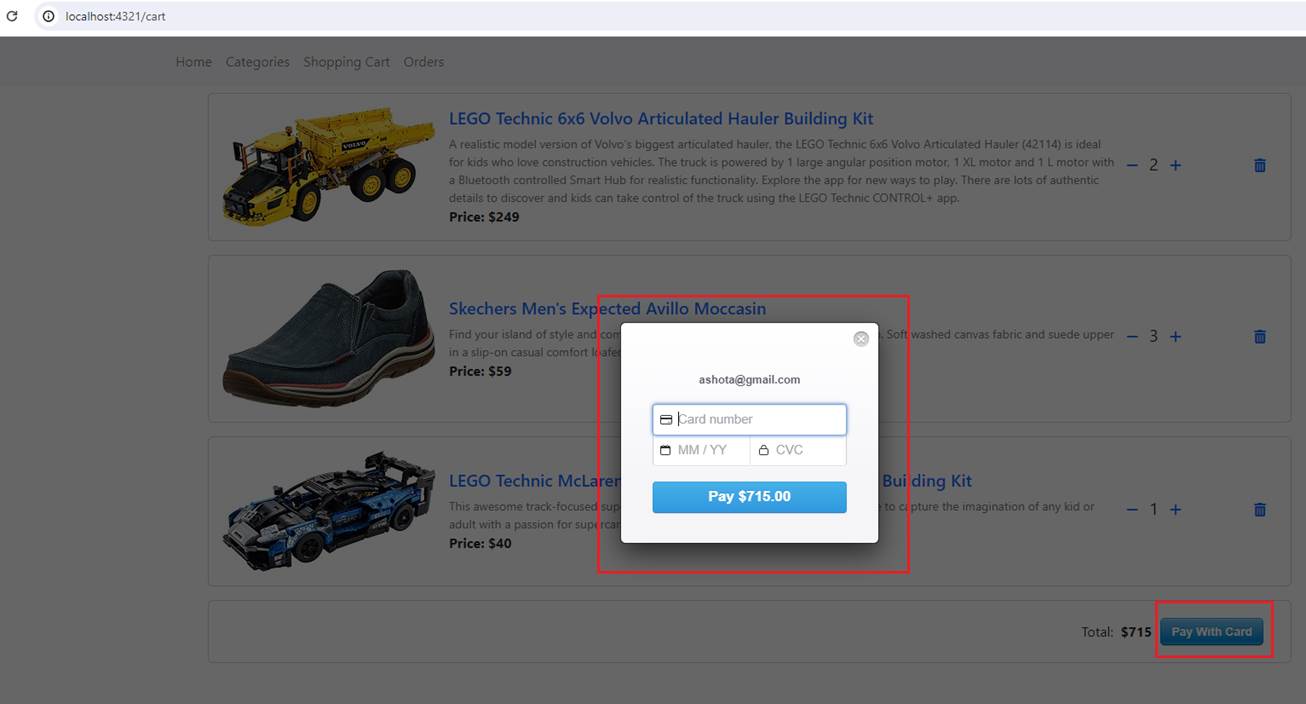Click the Pay With Card button

pyautogui.click(x=1212, y=632)
